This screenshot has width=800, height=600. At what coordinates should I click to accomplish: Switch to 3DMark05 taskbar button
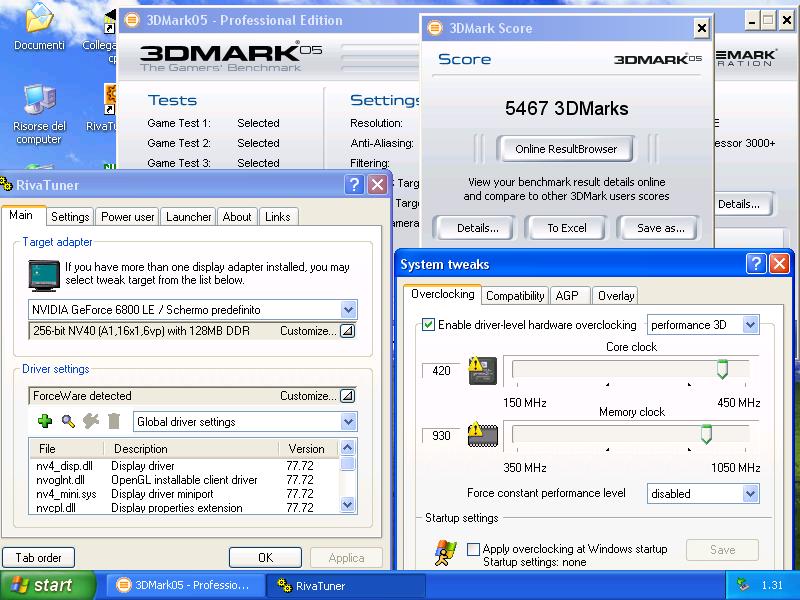coord(185,585)
